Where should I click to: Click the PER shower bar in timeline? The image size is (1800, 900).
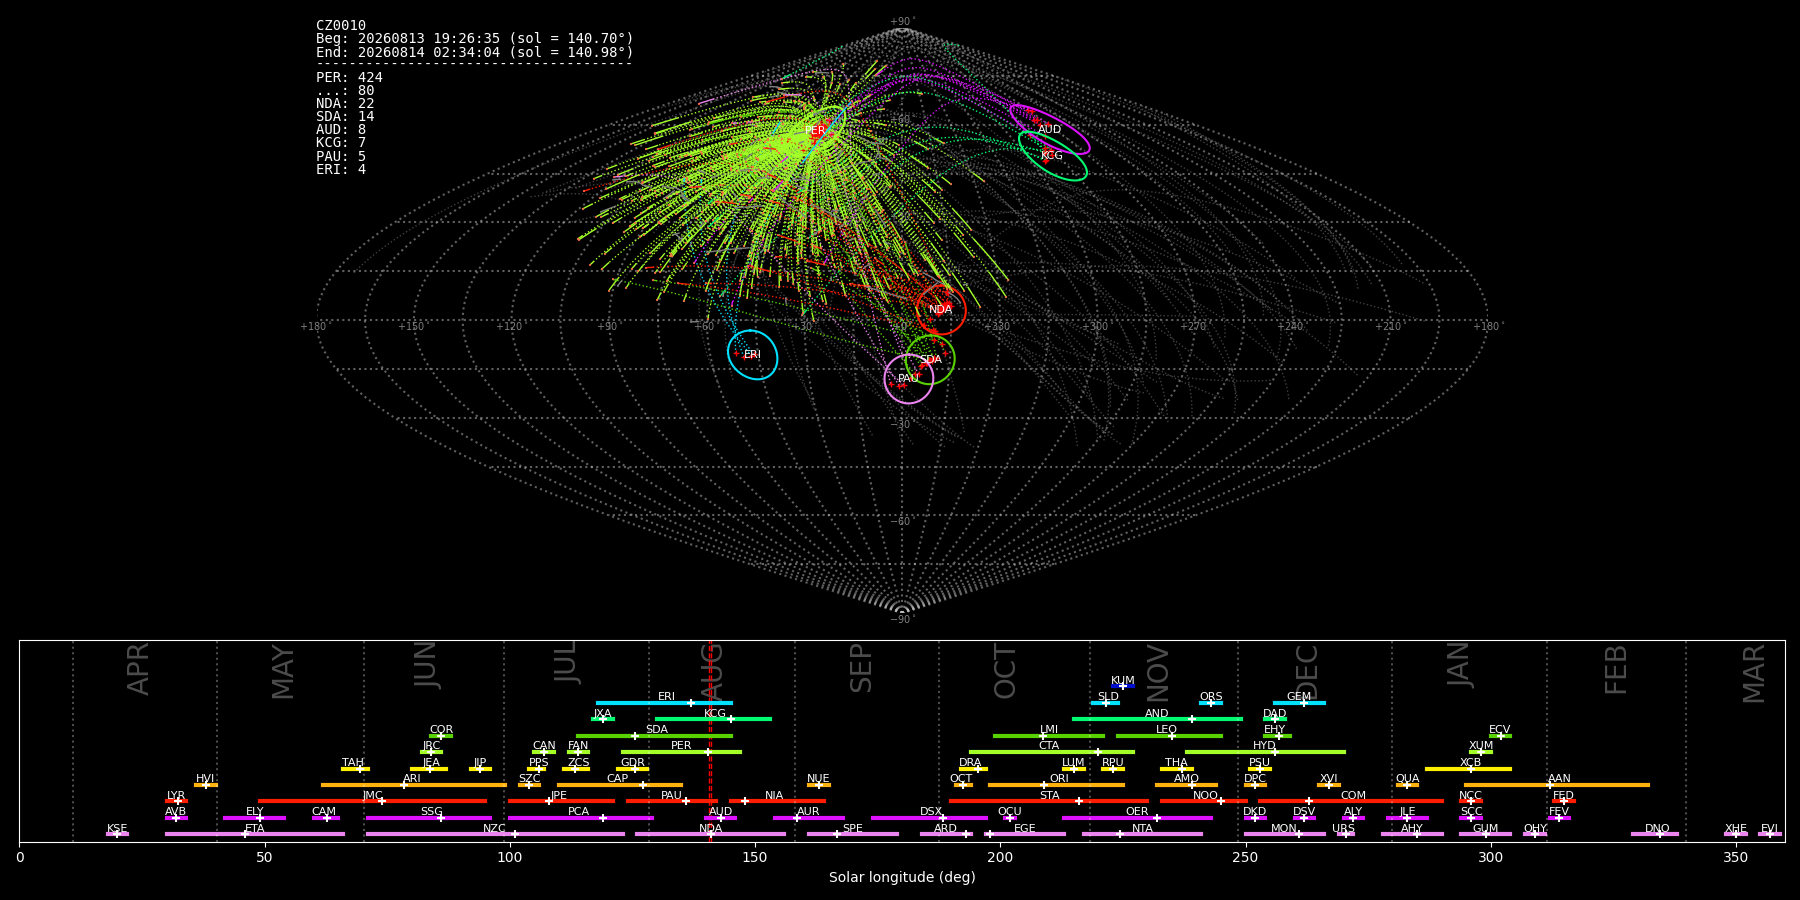coord(681,752)
